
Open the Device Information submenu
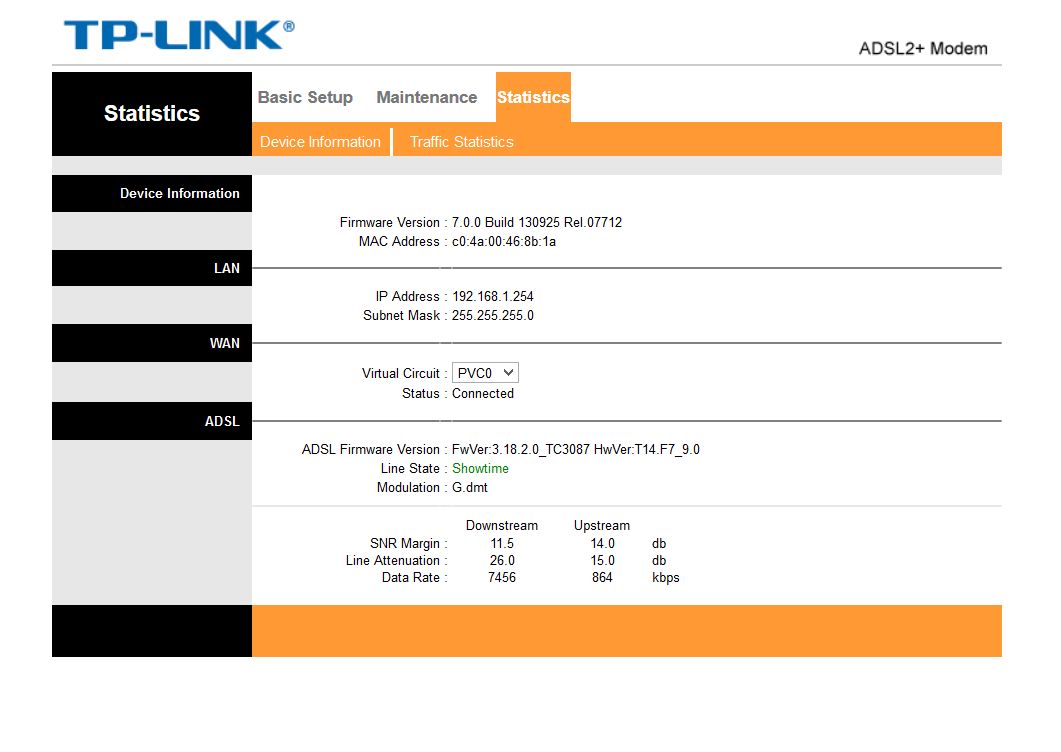[320, 142]
